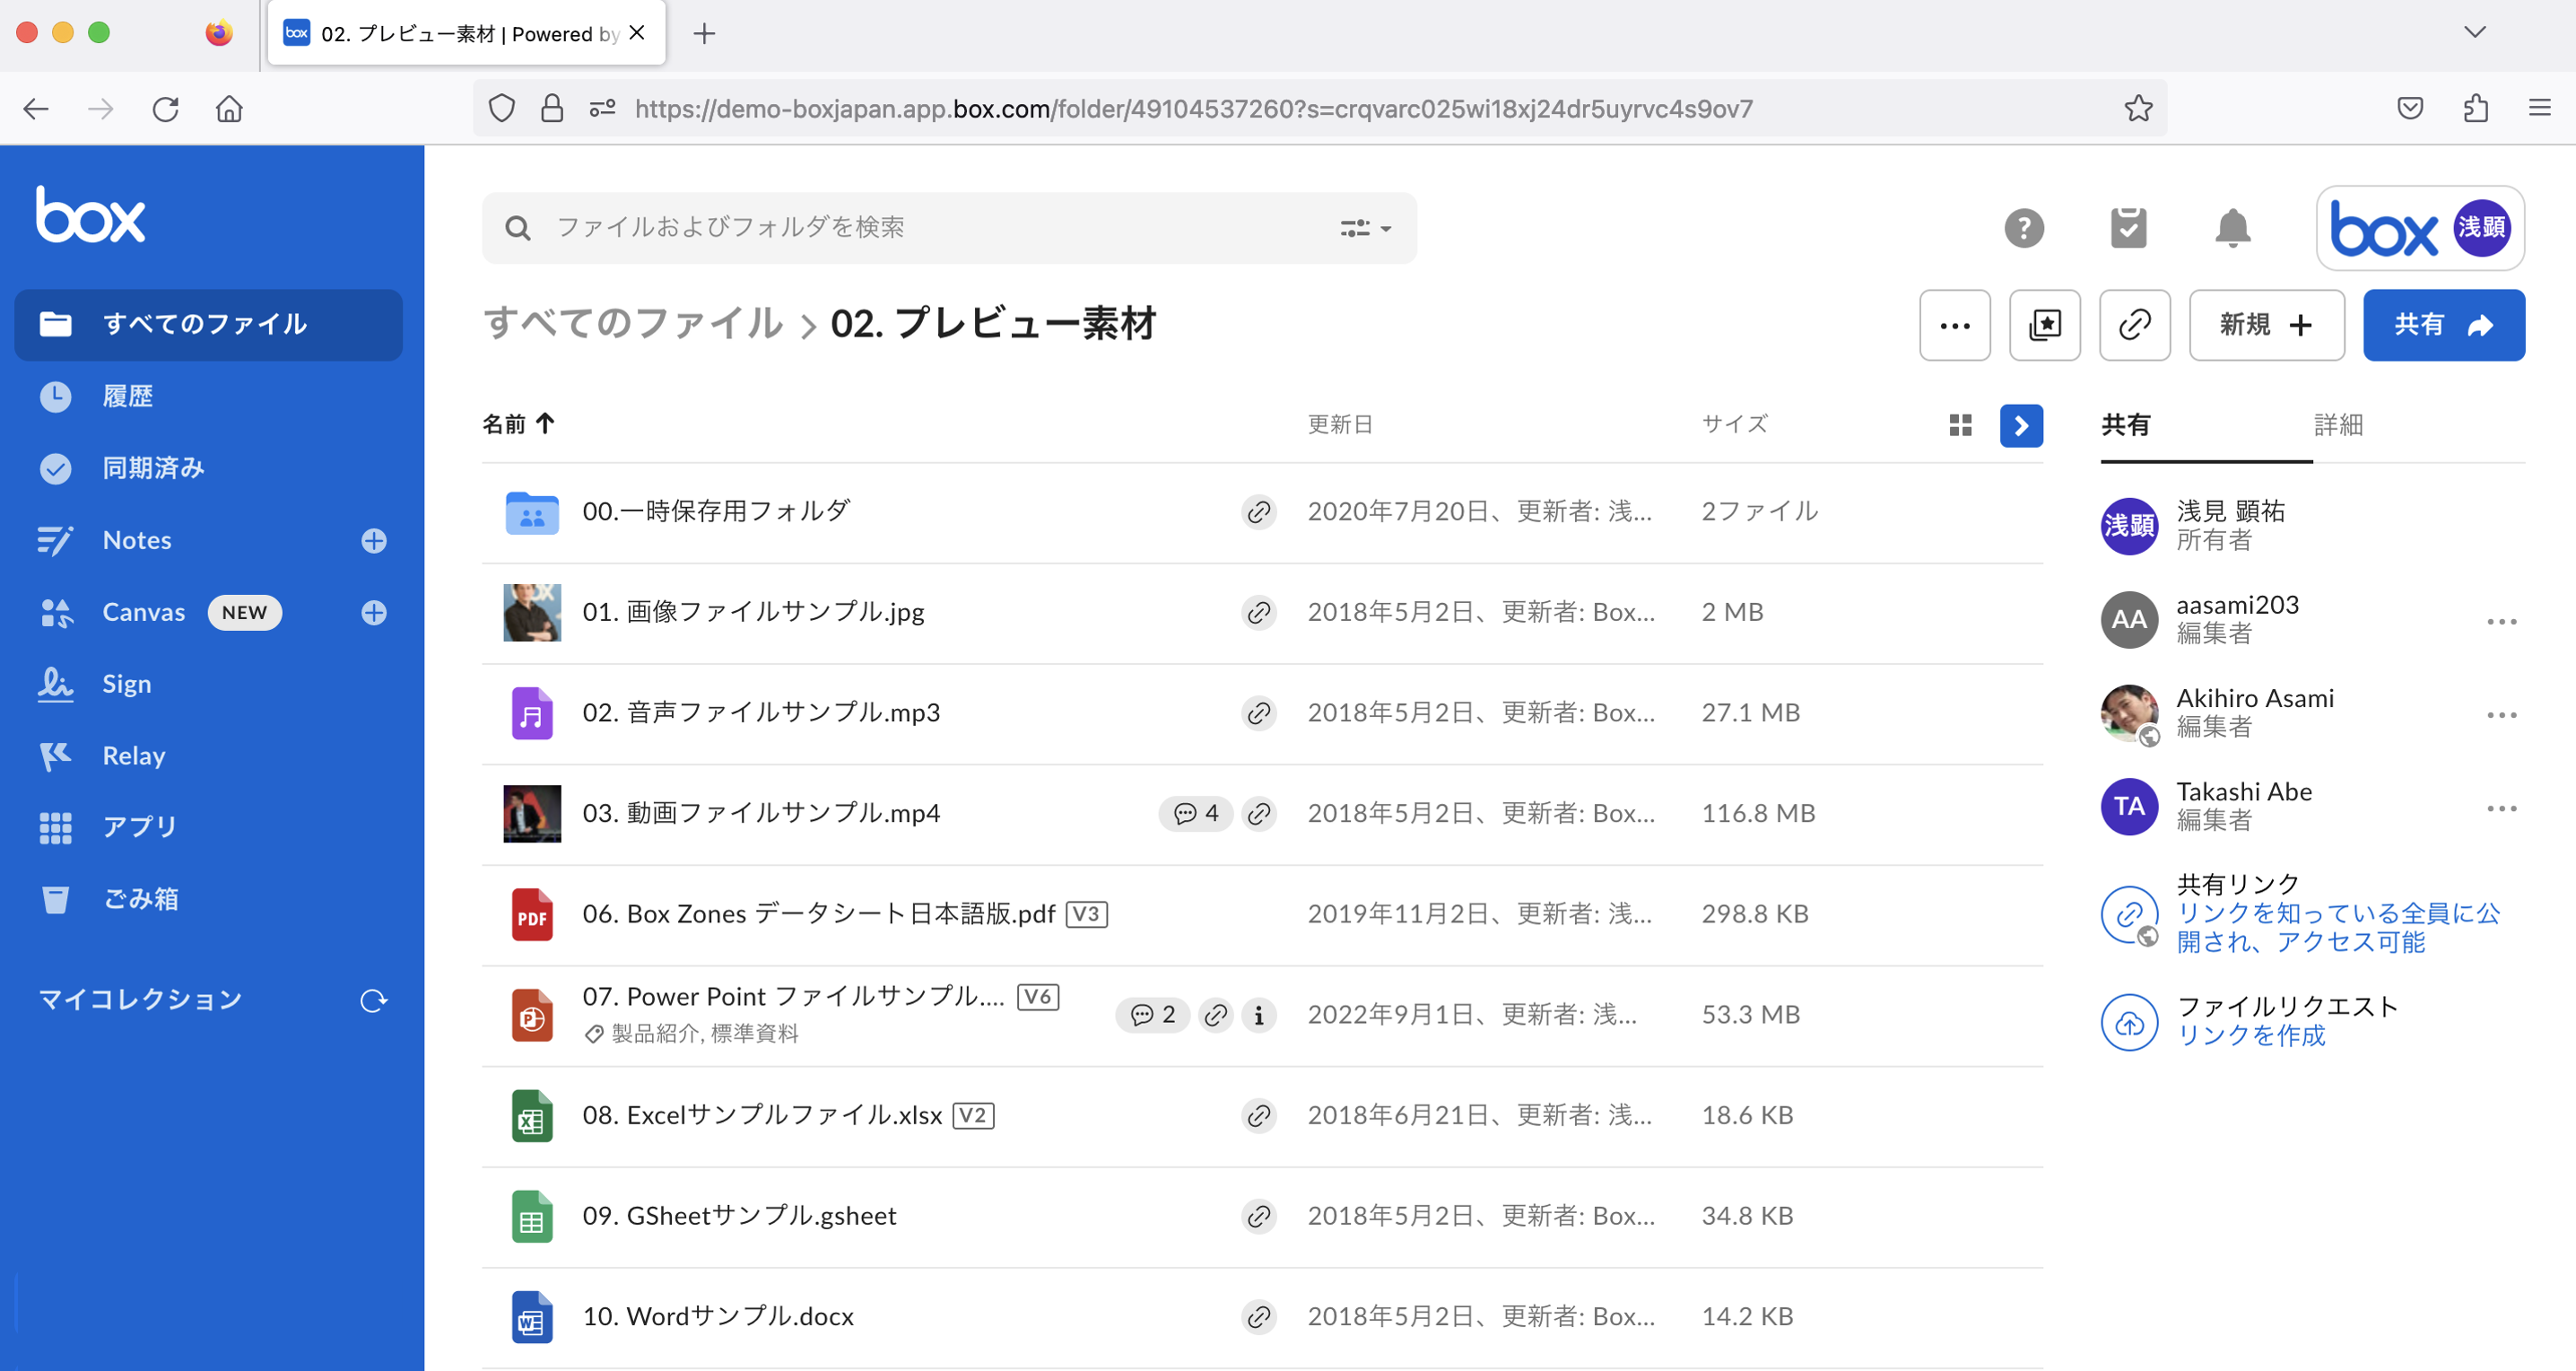The width and height of the screenshot is (2576, 1371).
Task: Click the copy shared link icon button
Action: (2134, 325)
